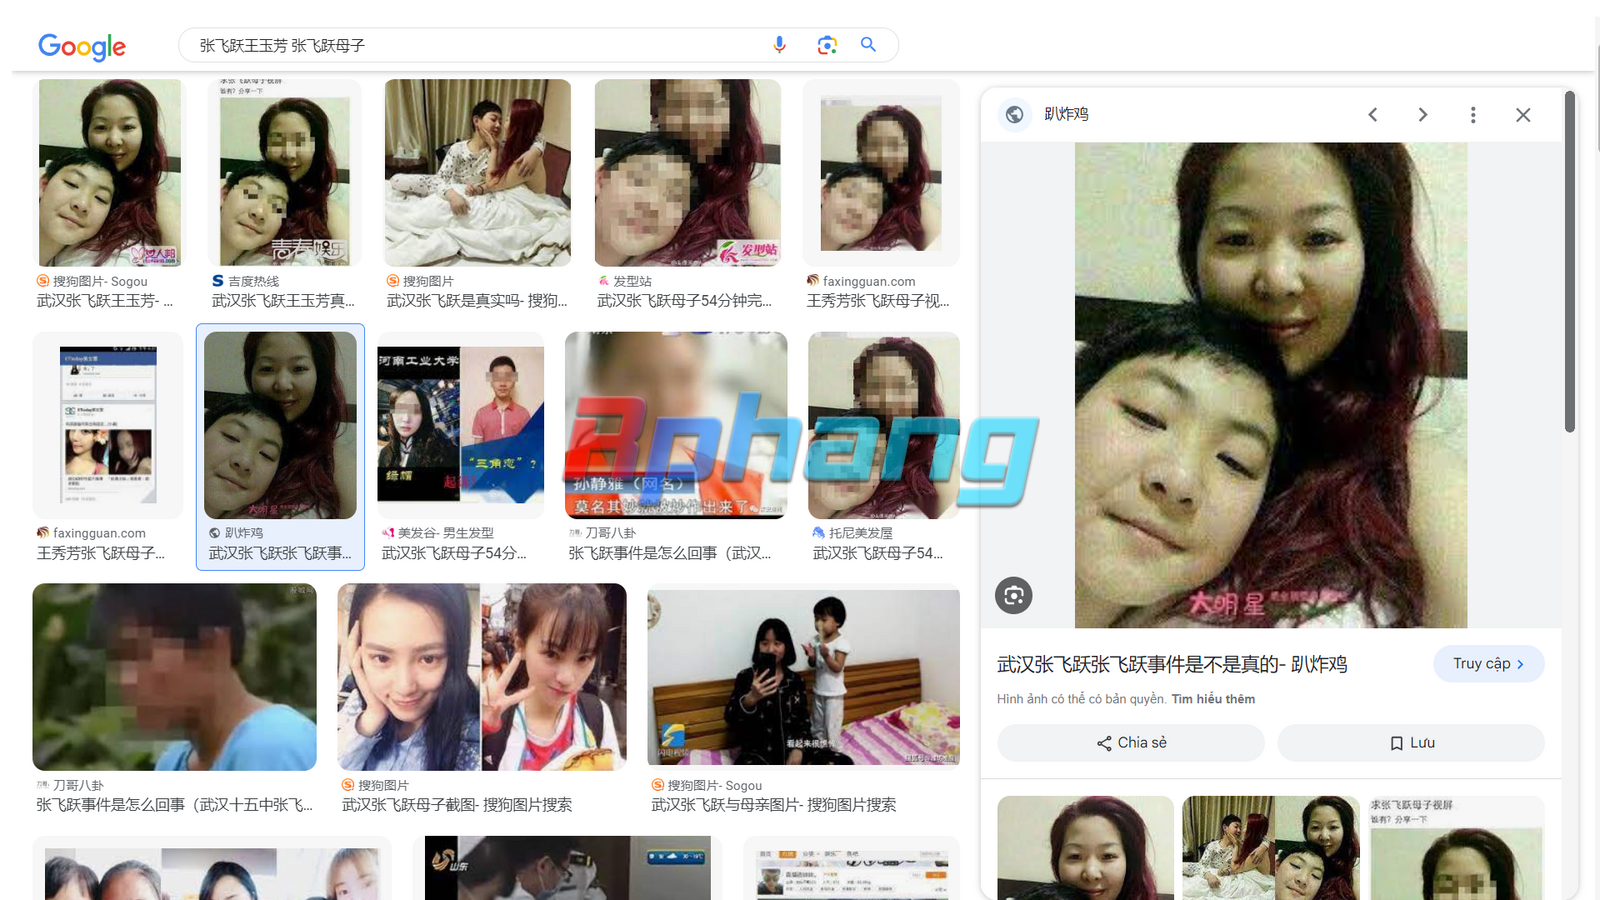Viewport: 1600px width, 900px height.
Task: Start a voice search with the microphone
Action: (x=780, y=45)
